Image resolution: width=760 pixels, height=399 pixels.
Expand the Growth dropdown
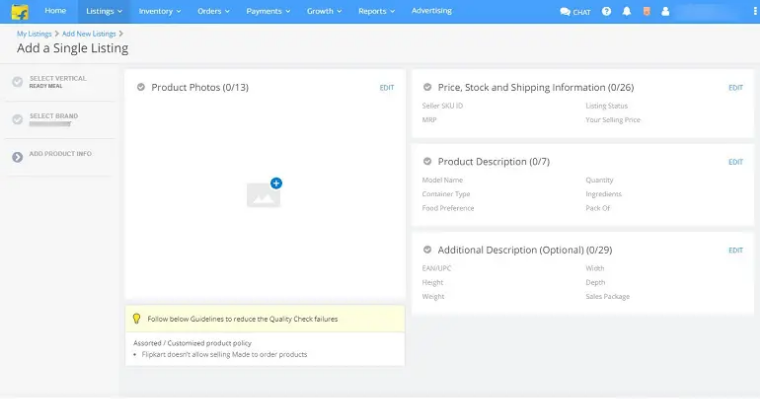pyautogui.click(x=324, y=11)
